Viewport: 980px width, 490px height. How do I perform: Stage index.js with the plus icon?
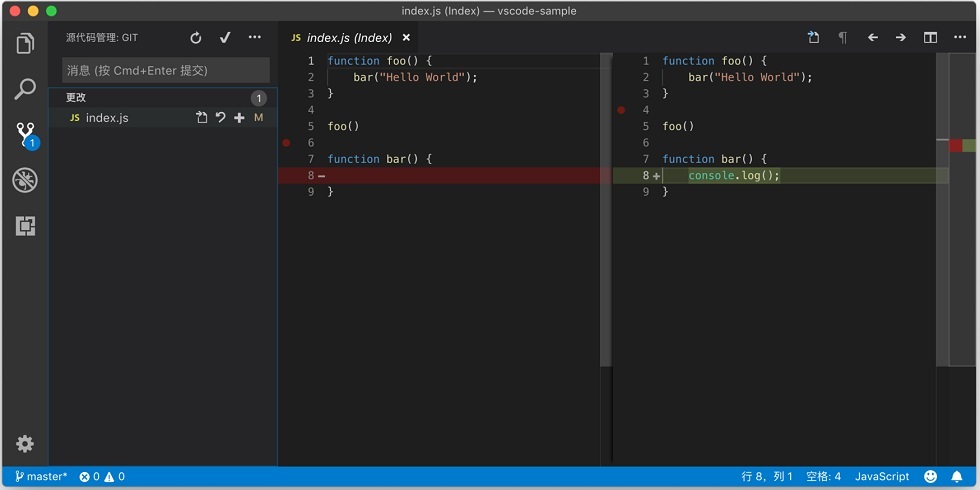point(239,118)
